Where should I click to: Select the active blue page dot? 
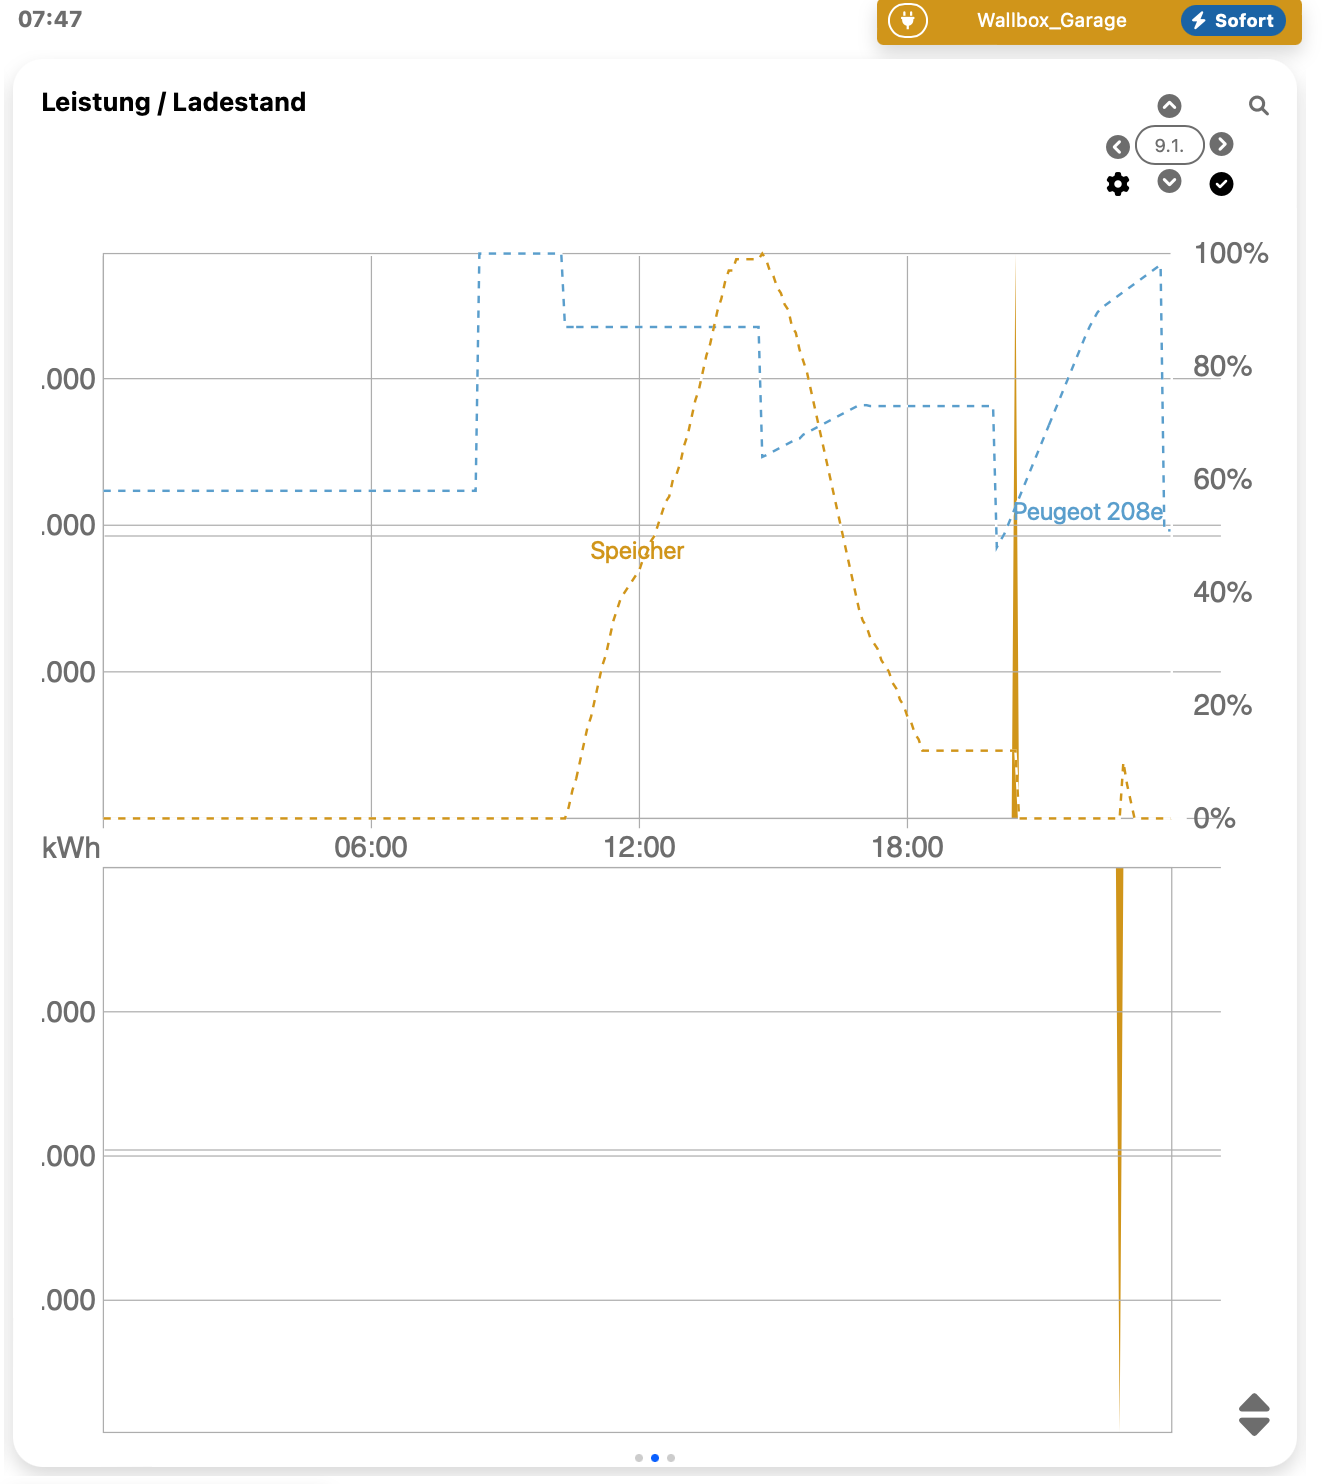pos(655,1458)
